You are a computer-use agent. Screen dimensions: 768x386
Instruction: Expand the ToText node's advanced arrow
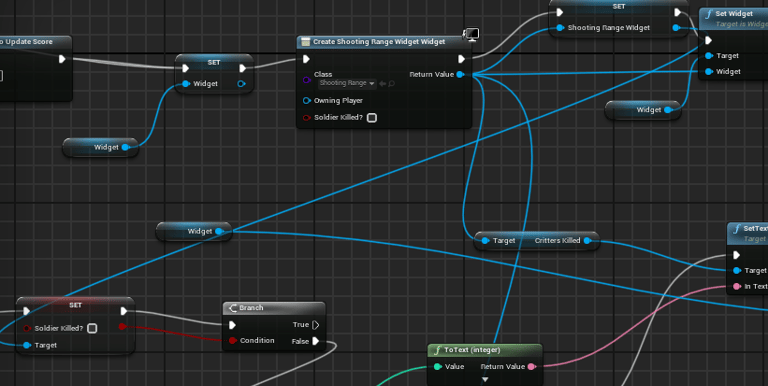pos(485,380)
